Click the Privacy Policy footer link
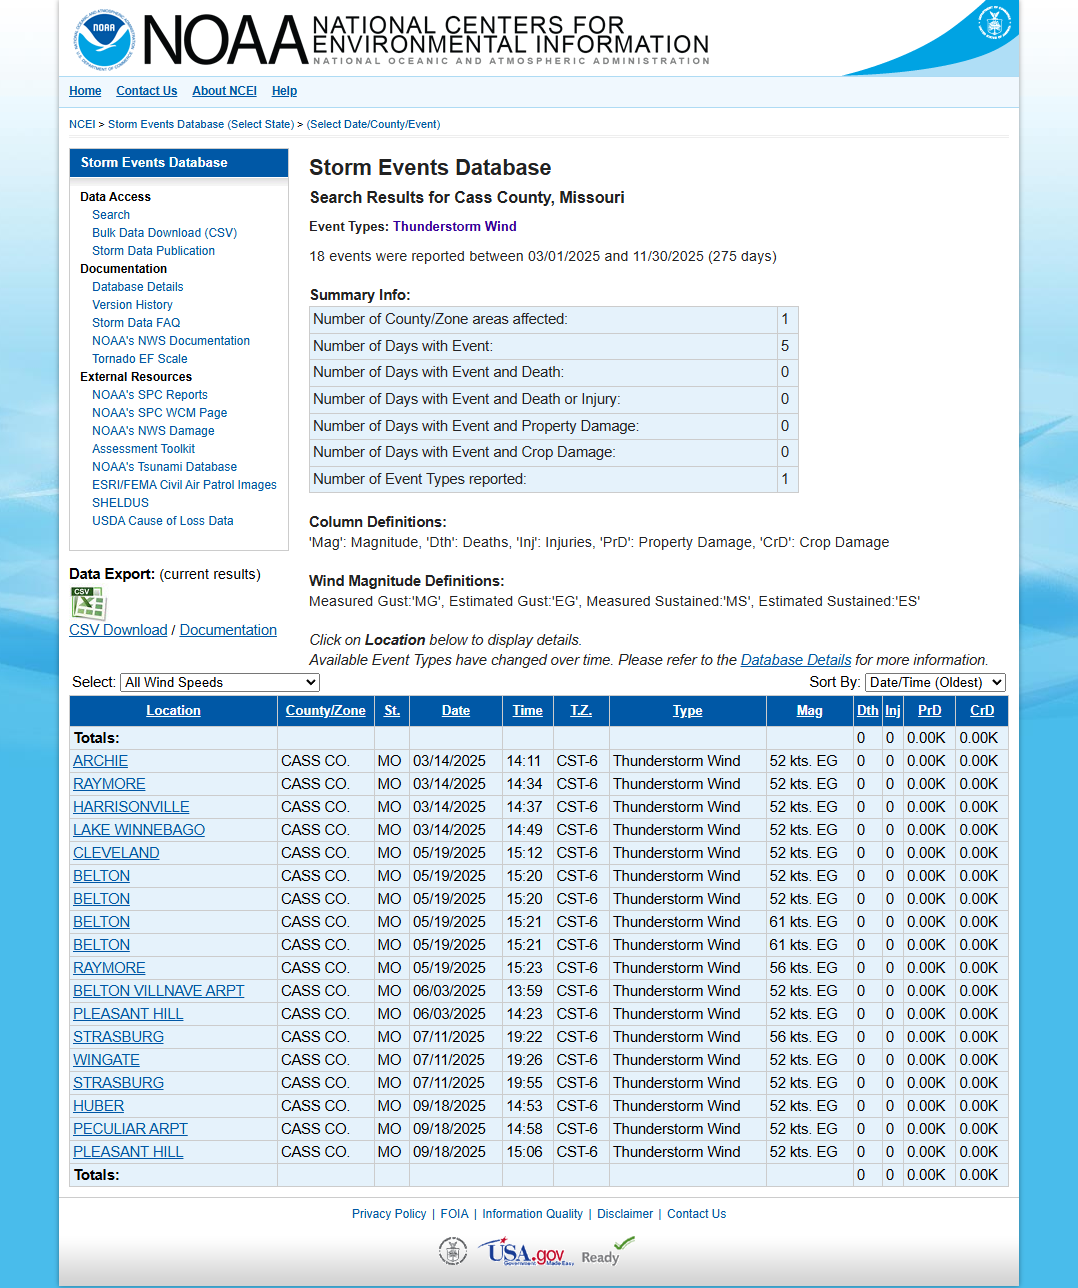1078x1288 pixels. (x=389, y=1214)
